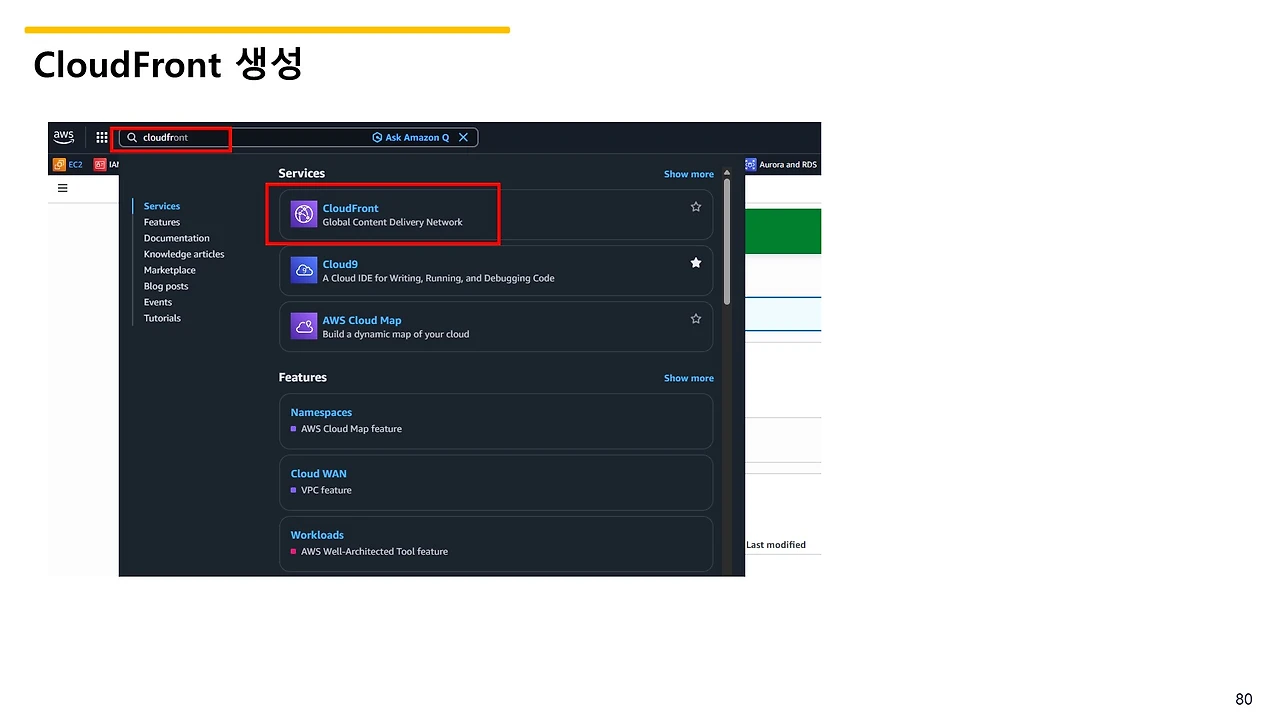The height and width of the screenshot is (720, 1280).
Task: Click the magnifier icon in the search bar
Action: tap(132, 137)
